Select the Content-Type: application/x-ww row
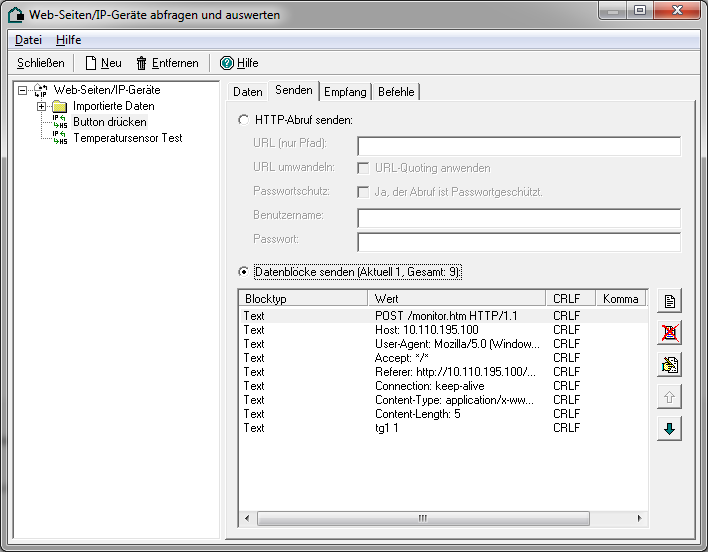This screenshot has height=552, width=708. [443, 400]
